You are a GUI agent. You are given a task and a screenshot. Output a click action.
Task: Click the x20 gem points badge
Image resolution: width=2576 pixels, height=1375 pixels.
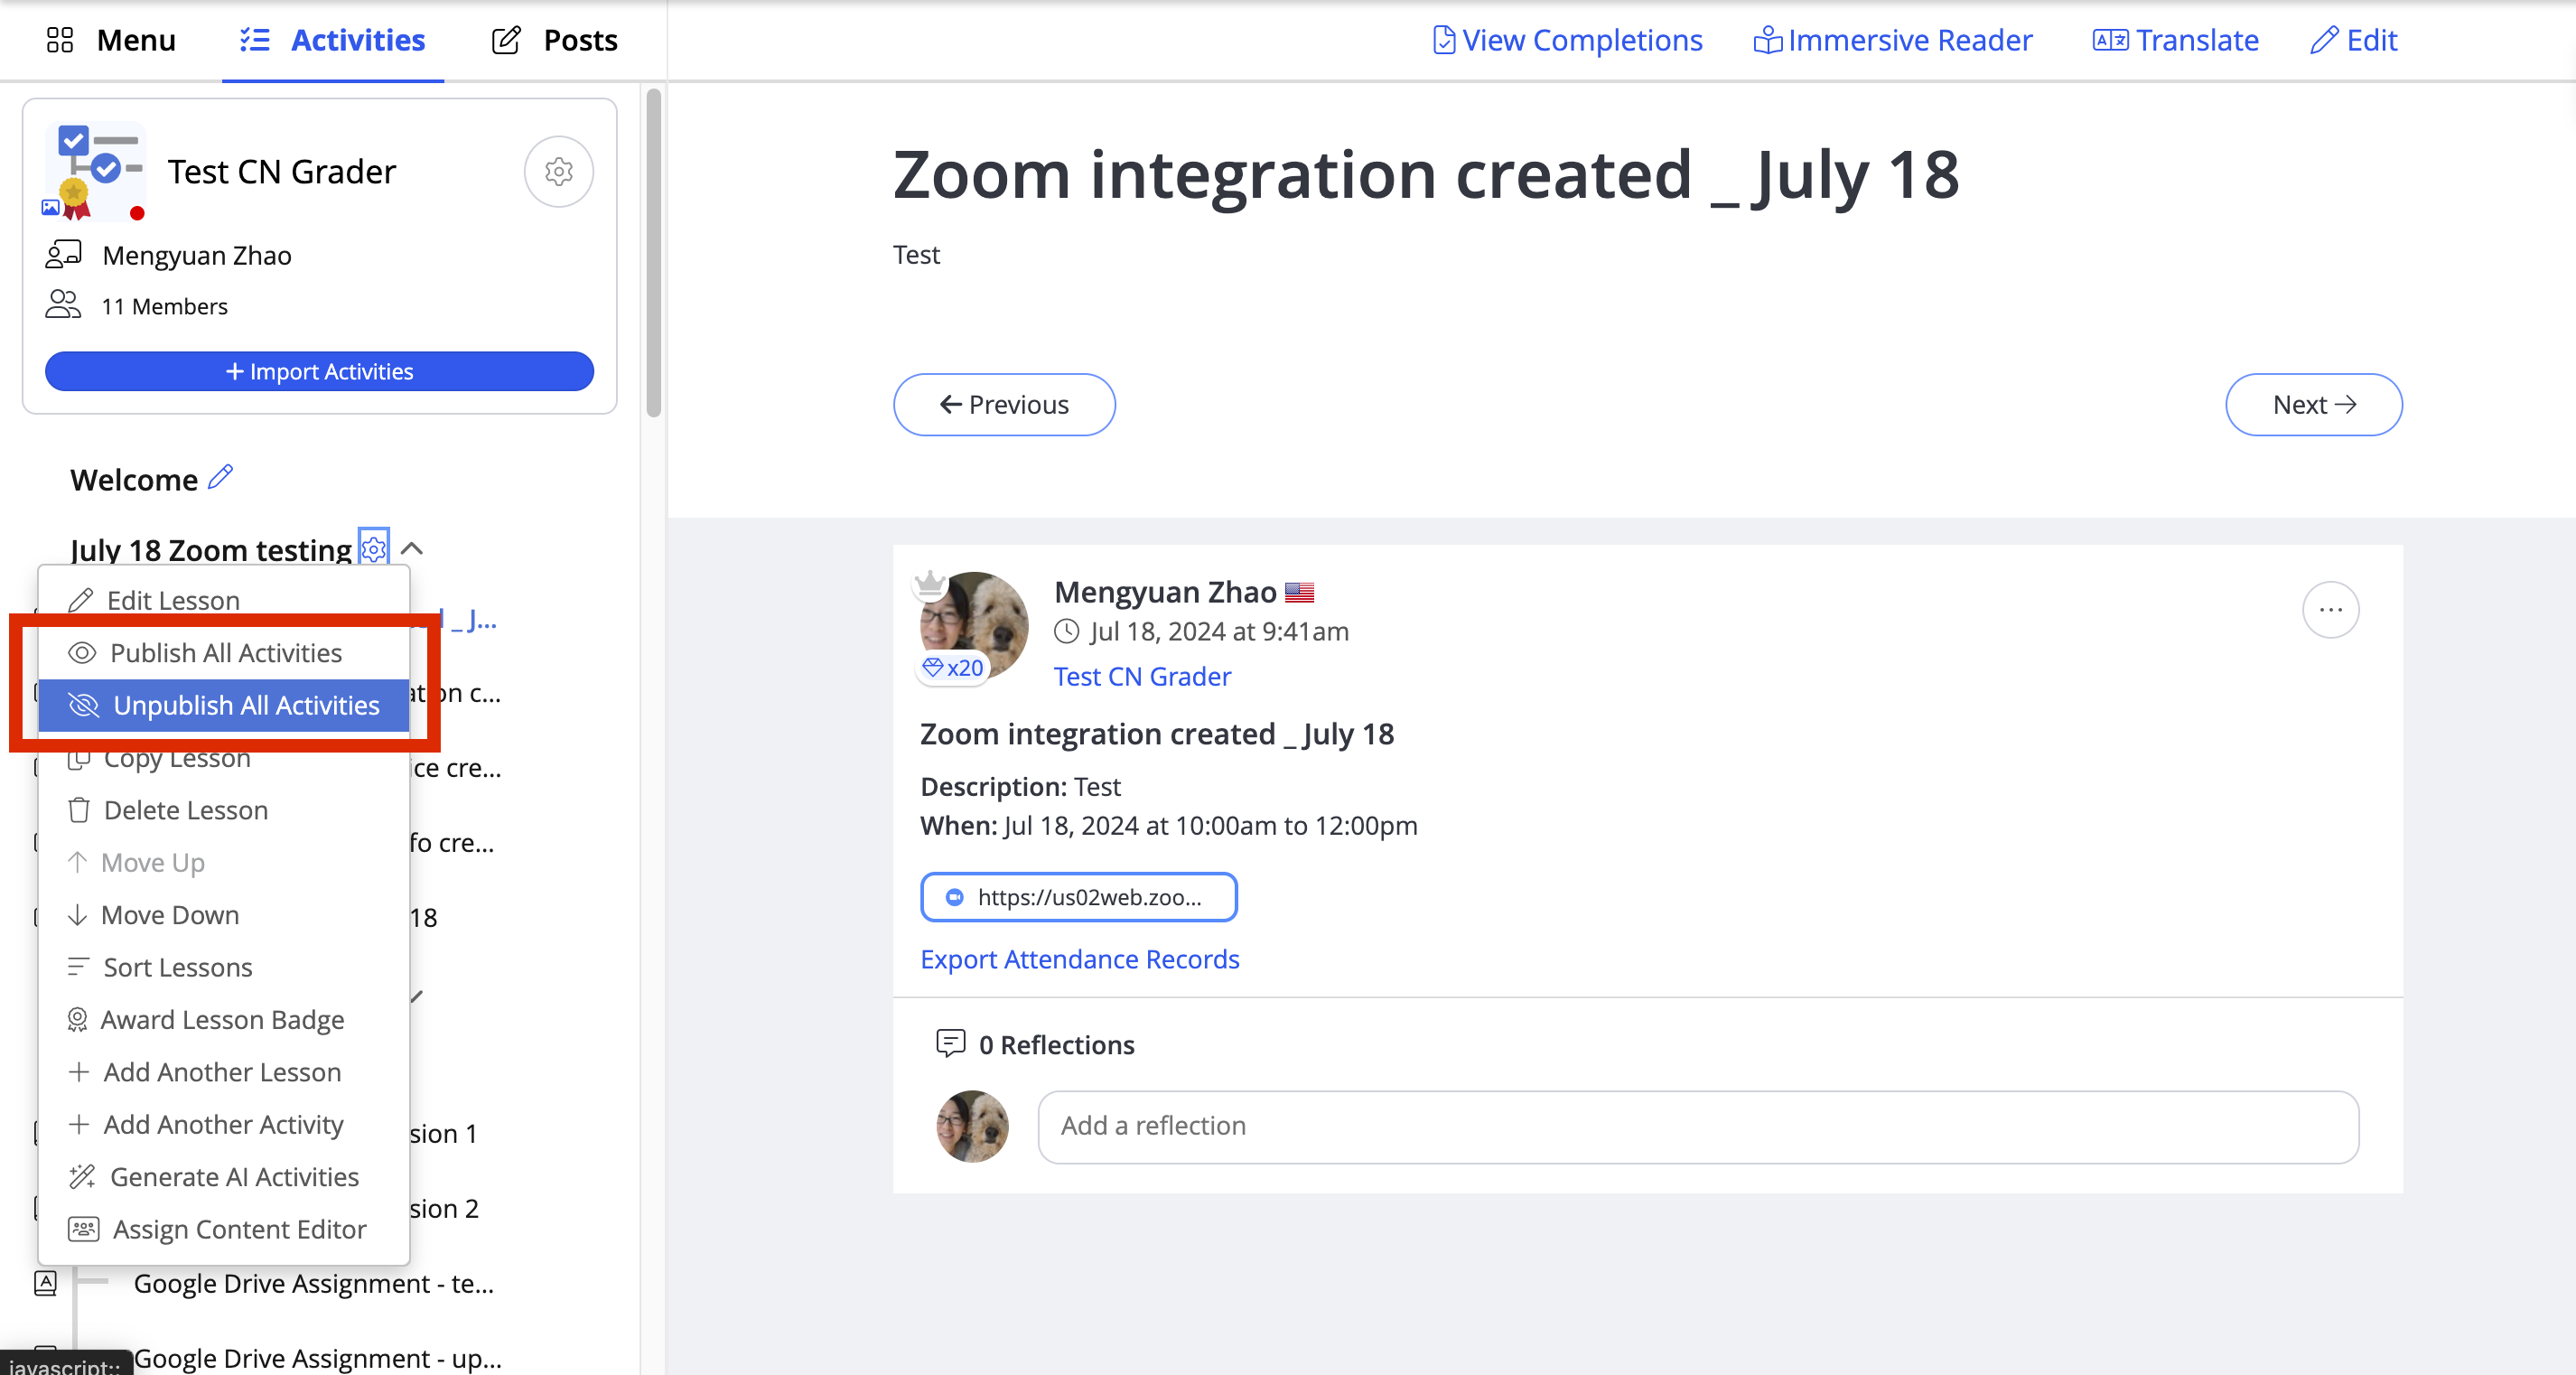tap(953, 667)
